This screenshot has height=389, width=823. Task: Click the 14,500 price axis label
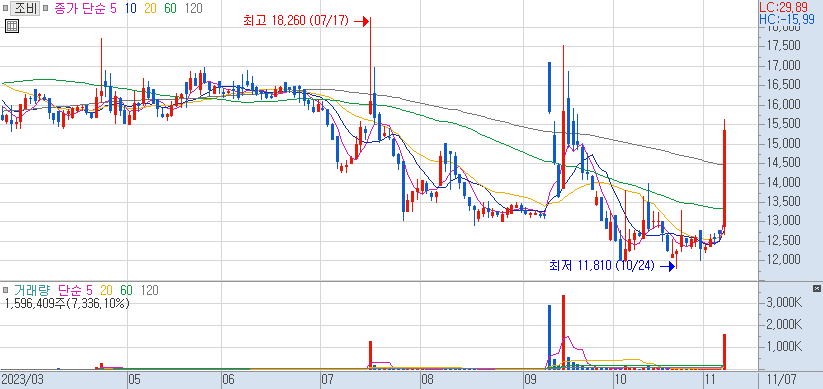785,162
